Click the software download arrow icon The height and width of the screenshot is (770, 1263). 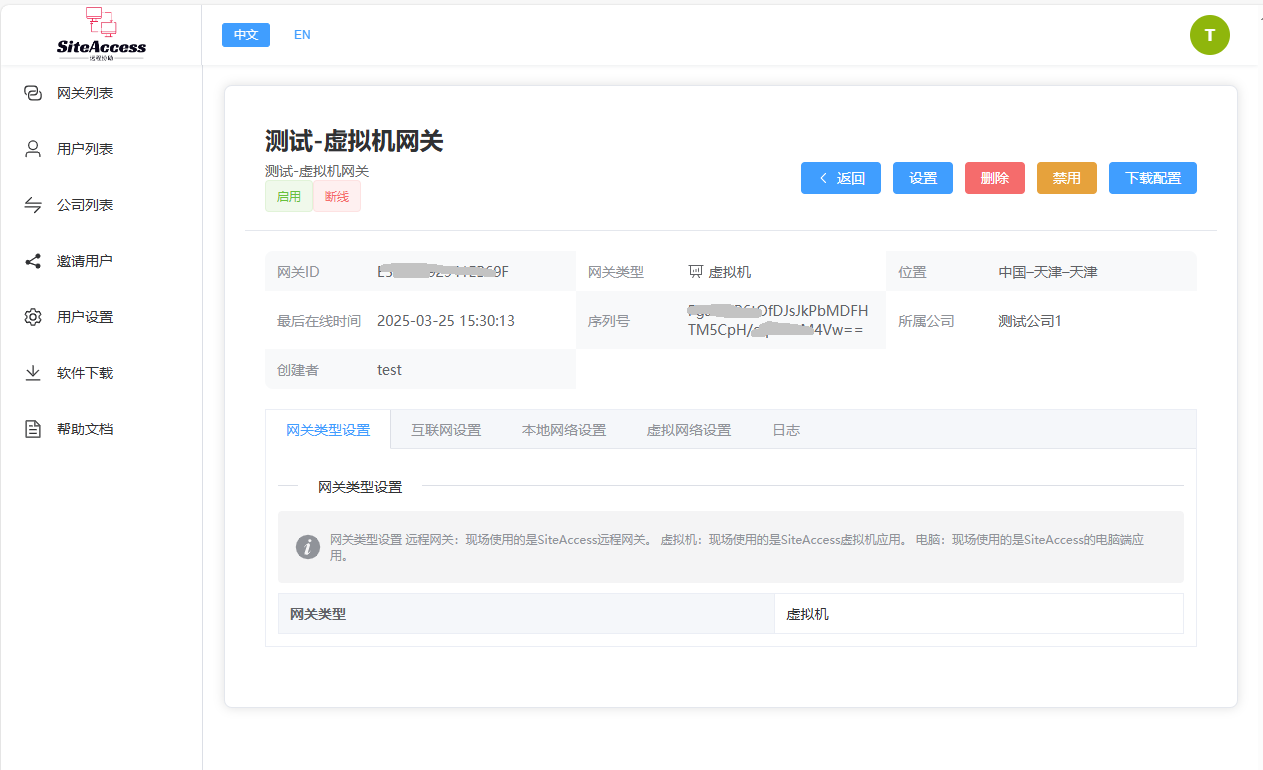(33, 373)
